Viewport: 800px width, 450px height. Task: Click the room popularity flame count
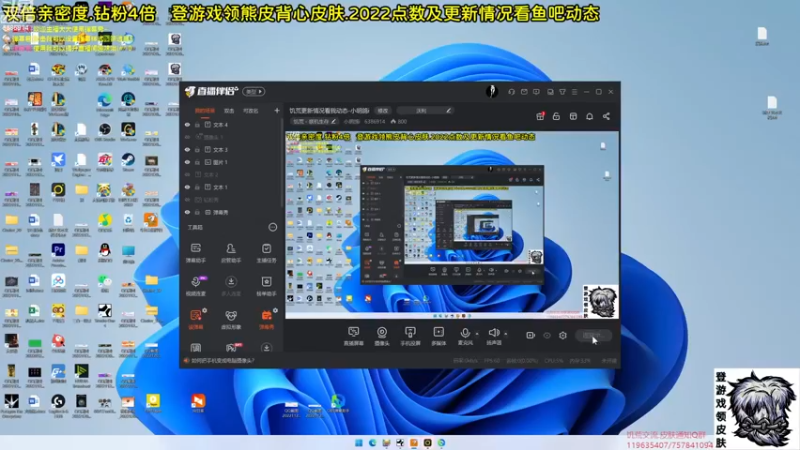tap(399, 121)
